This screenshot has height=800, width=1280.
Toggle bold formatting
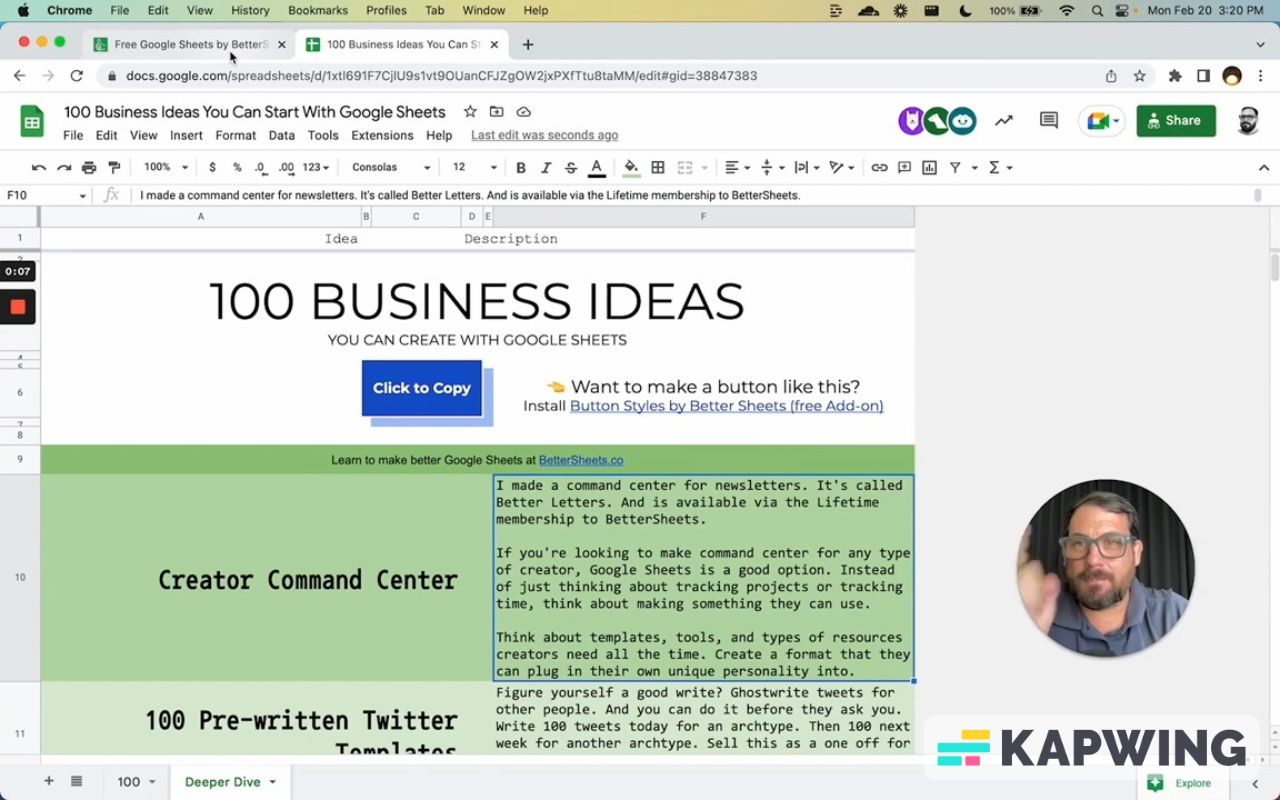click(x=521, y=168)
